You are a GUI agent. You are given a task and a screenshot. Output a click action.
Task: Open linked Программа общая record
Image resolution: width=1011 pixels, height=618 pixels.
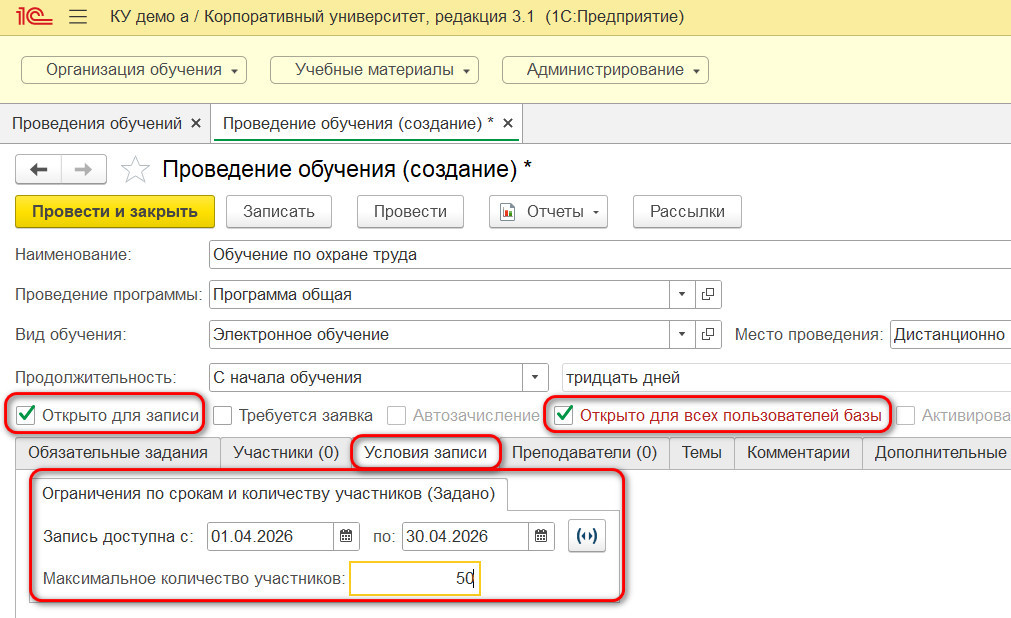pos(708,294)
